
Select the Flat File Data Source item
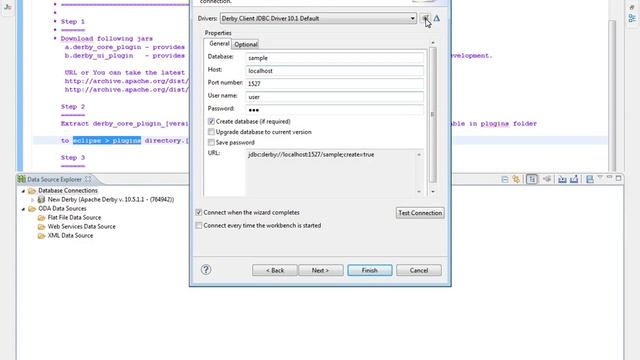[74, 218]
